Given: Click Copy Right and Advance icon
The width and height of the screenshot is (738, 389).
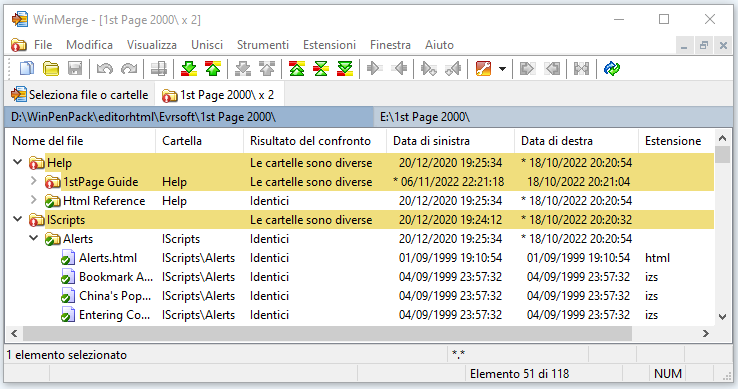Looking at the screenshot, I should coord(429,69).
